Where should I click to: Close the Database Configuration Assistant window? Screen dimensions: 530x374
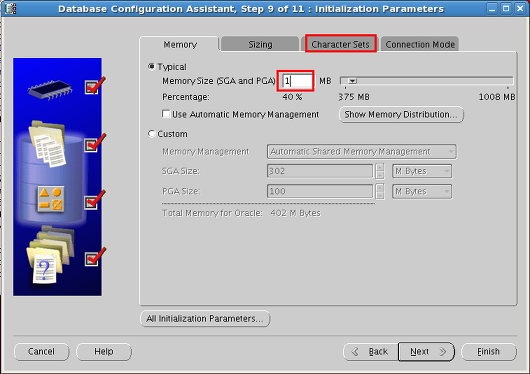pos(520,8)
